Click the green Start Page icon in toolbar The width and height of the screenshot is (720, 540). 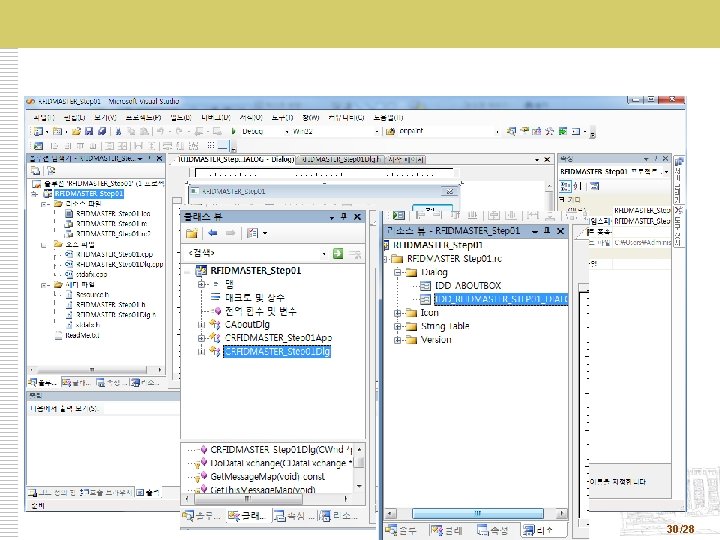[563, 131]
